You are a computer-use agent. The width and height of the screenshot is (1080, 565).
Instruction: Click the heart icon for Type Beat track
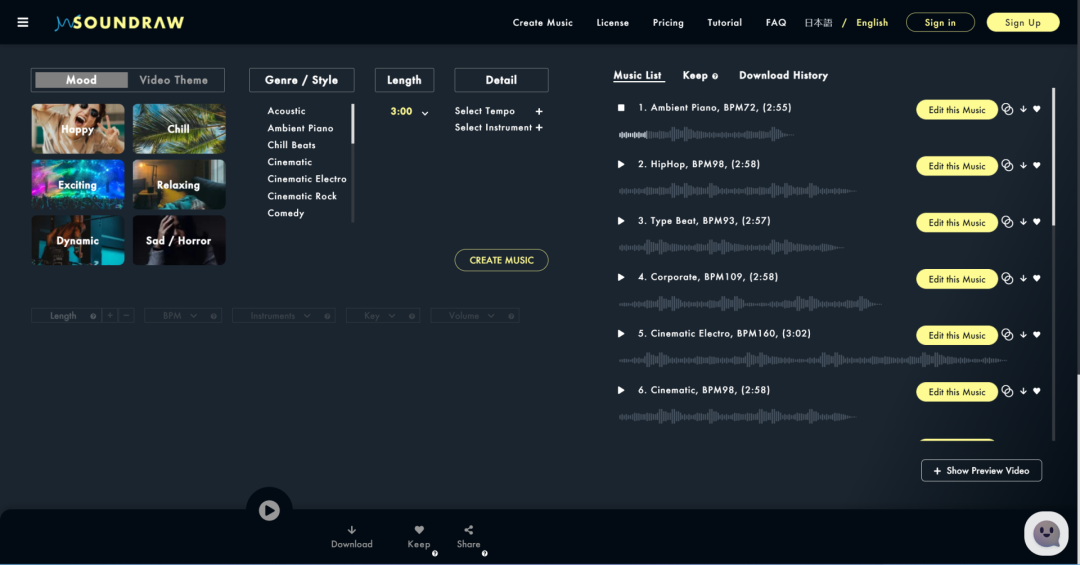click(1037, 222)
